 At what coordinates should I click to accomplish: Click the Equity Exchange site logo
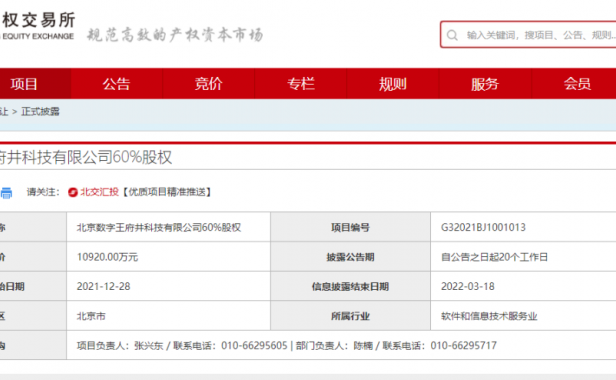coord(37,25)
